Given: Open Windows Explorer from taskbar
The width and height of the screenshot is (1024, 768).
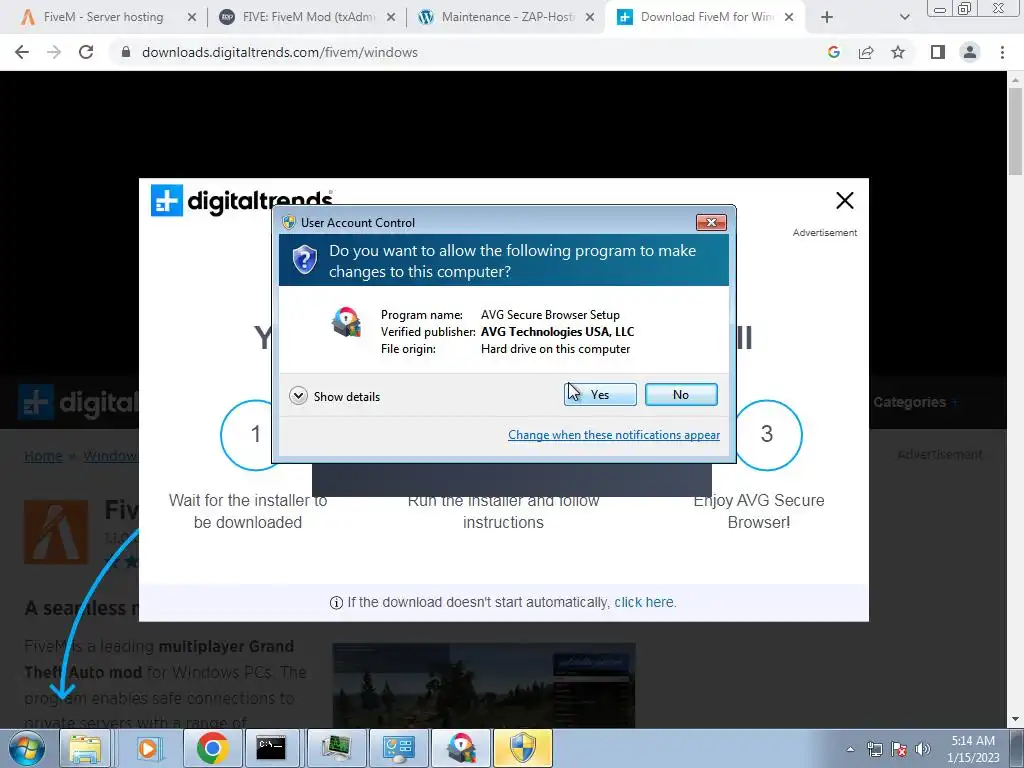Looking at the screenshot, I should click(86, 748).
